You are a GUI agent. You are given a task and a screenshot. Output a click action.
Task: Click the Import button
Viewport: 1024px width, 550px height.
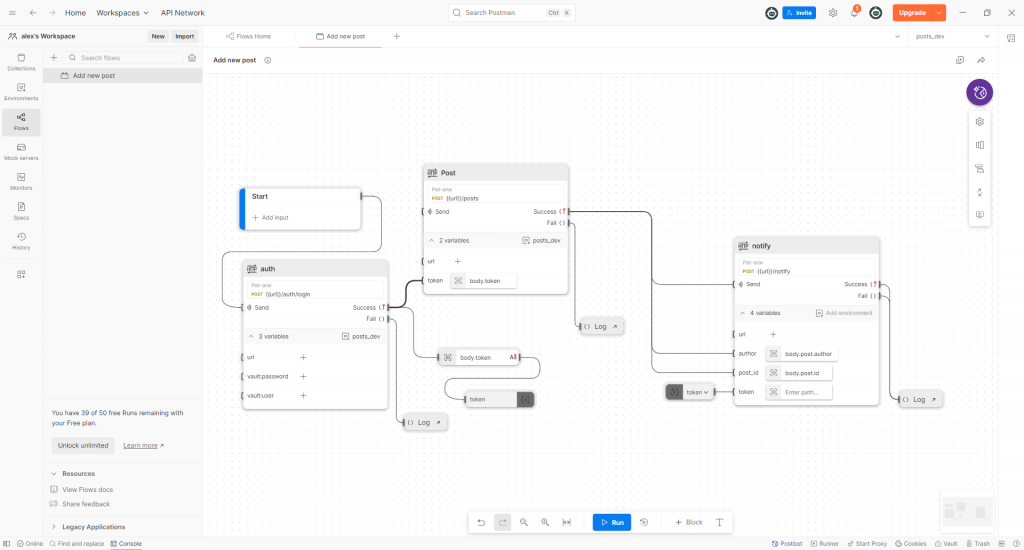(x=185, y=37)
